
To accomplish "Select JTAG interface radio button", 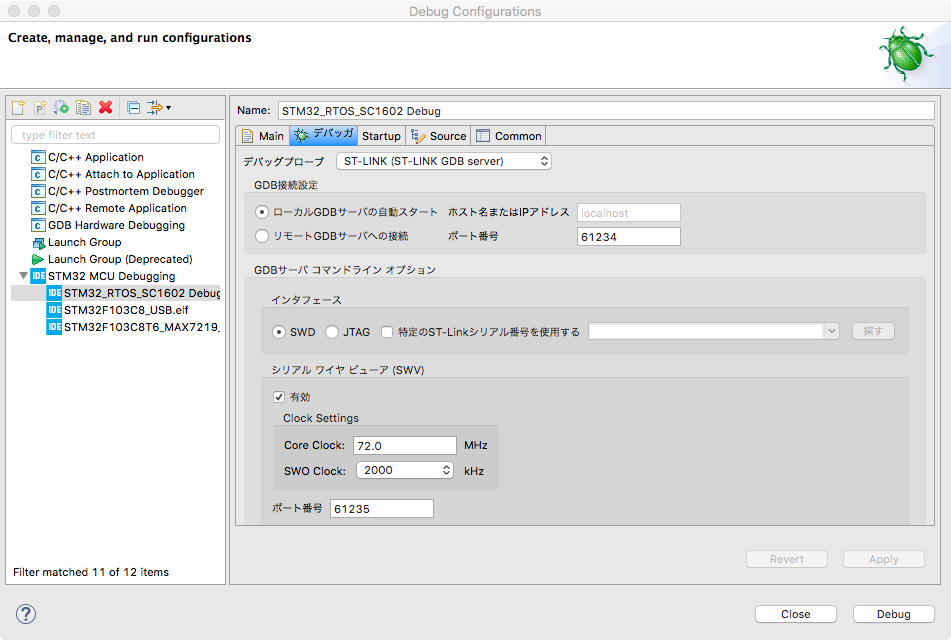I will (332, 332).
